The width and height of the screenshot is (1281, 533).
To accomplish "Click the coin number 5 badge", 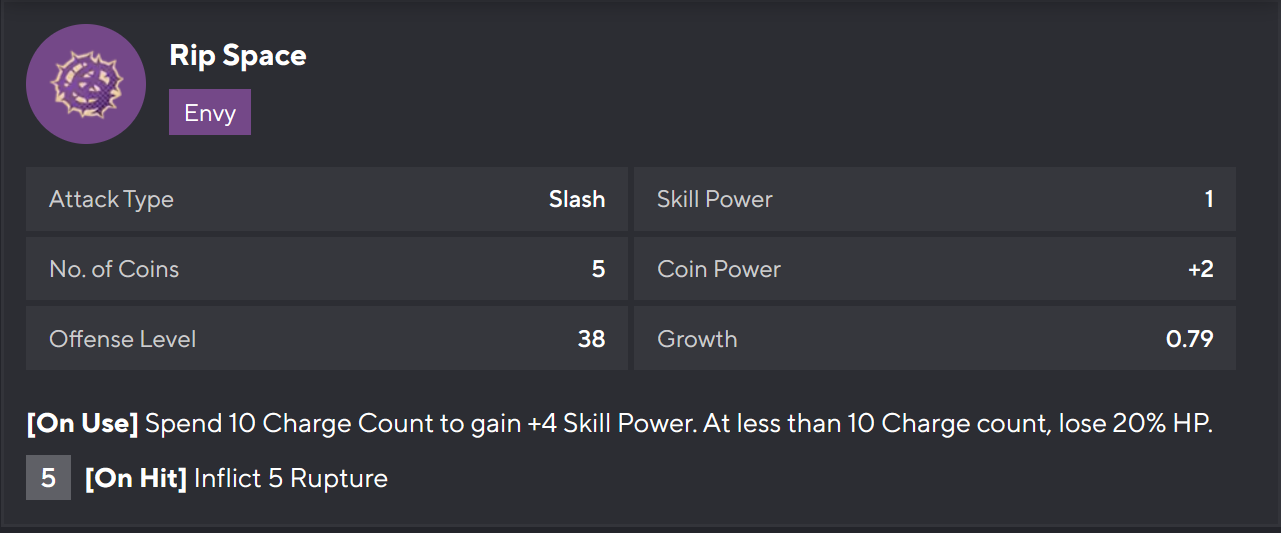I will coord(48,478).
